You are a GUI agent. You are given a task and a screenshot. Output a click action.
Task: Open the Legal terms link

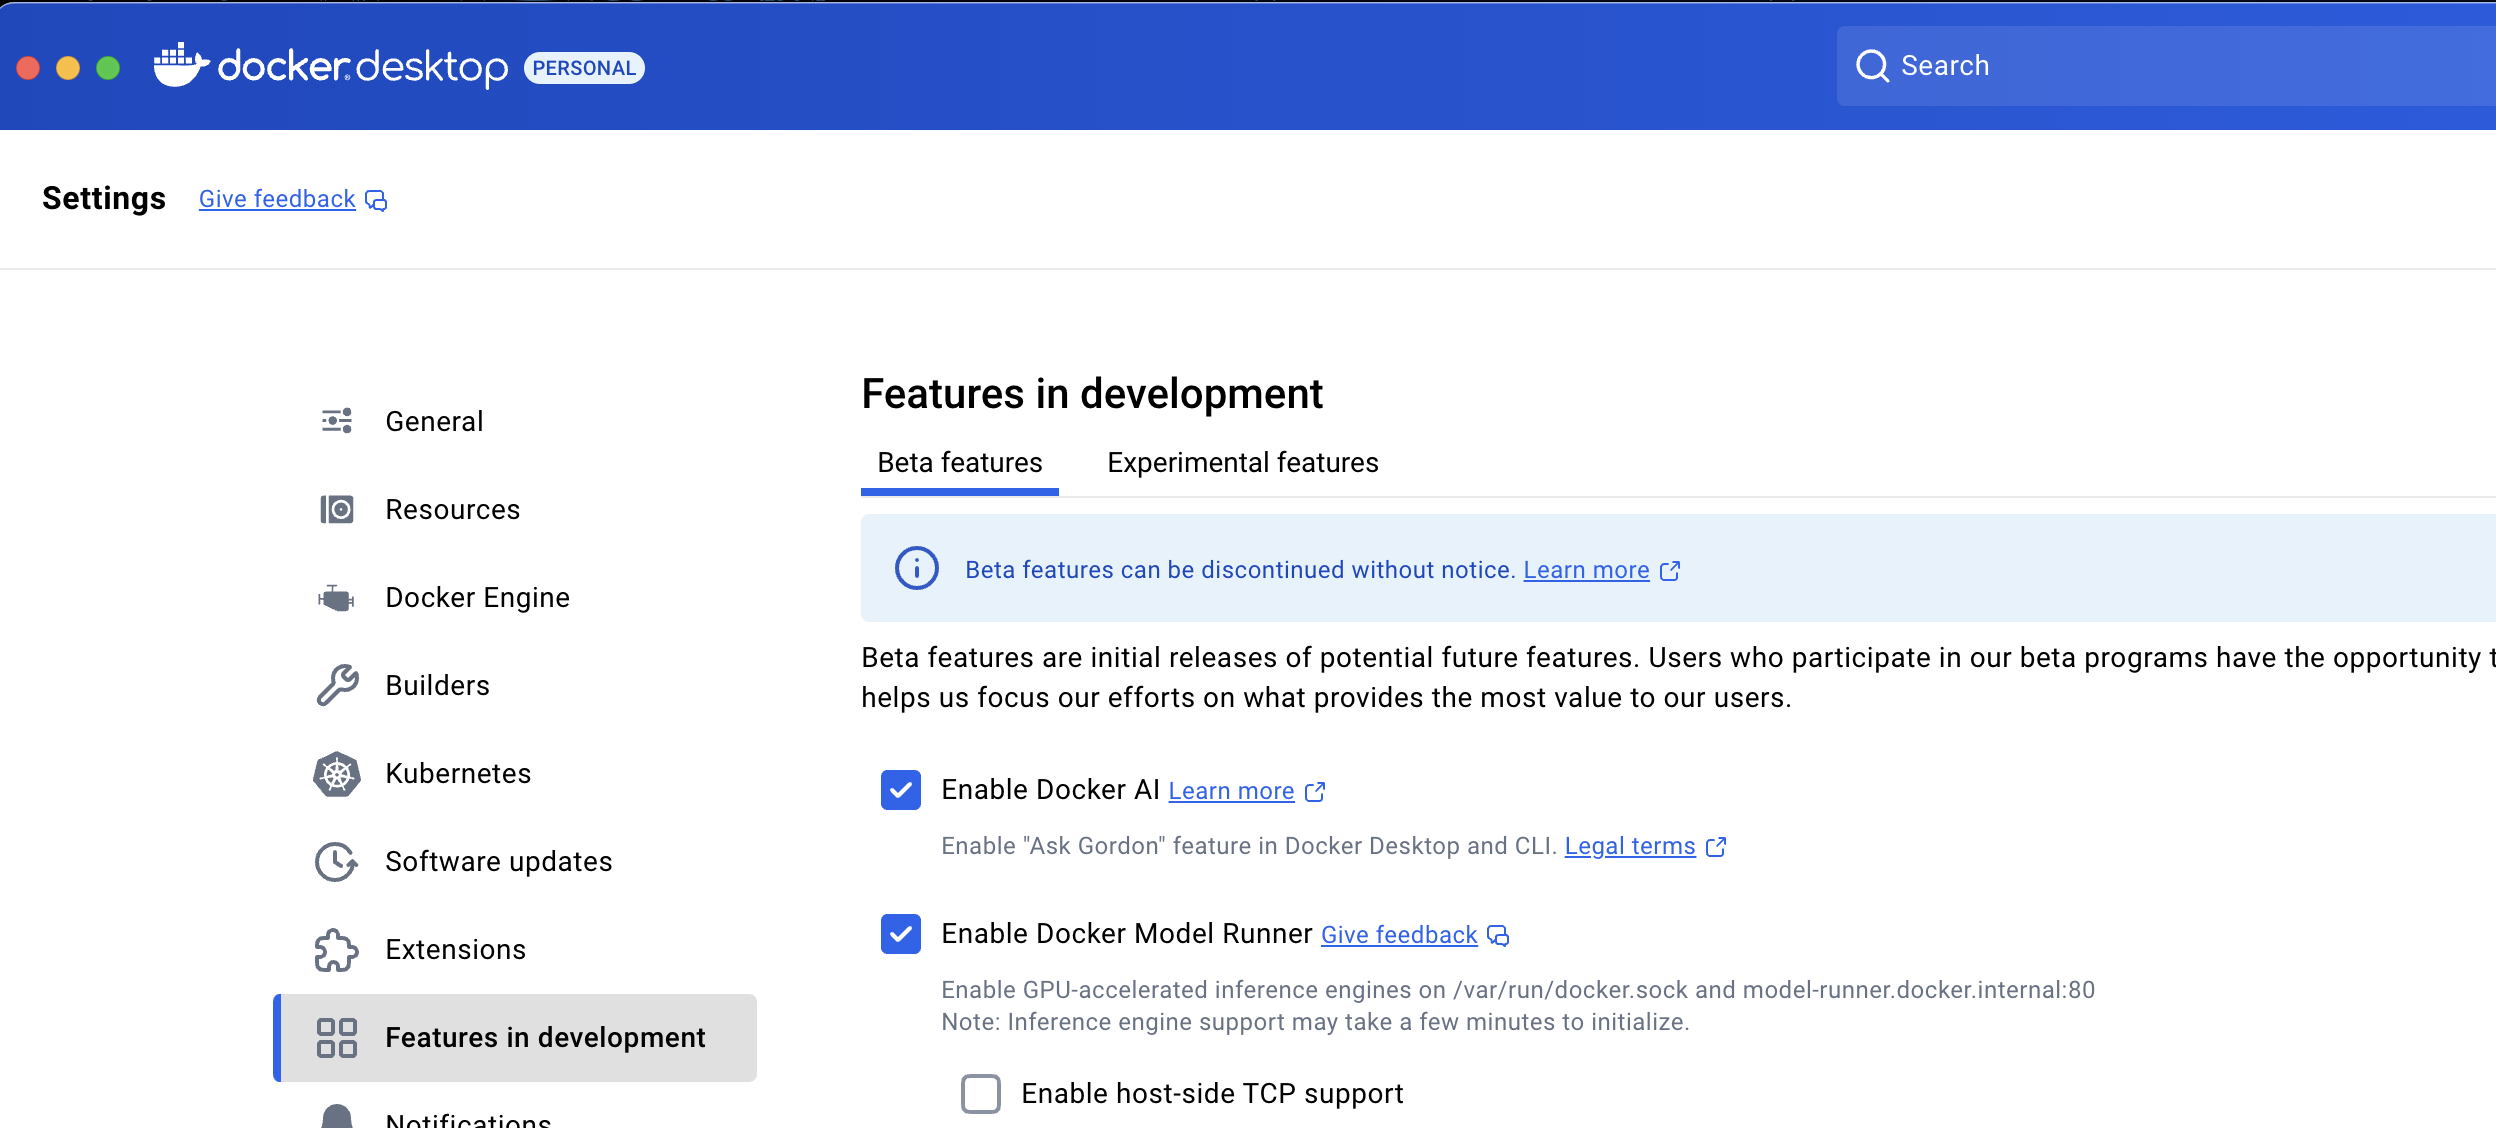tap(1630, 846)
